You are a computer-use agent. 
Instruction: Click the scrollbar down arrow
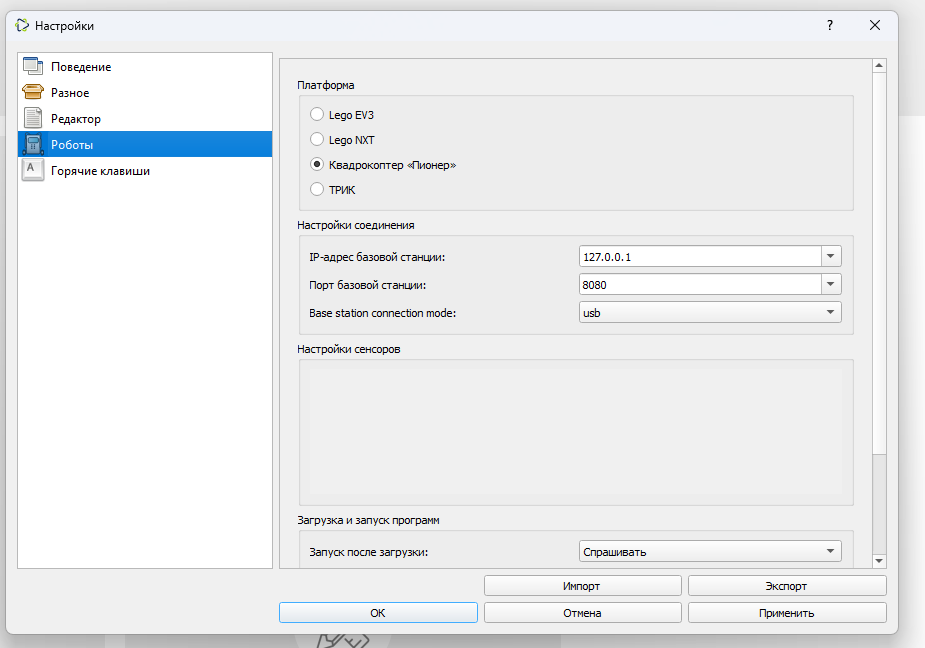pyautogui.click(x=879, y=561)
